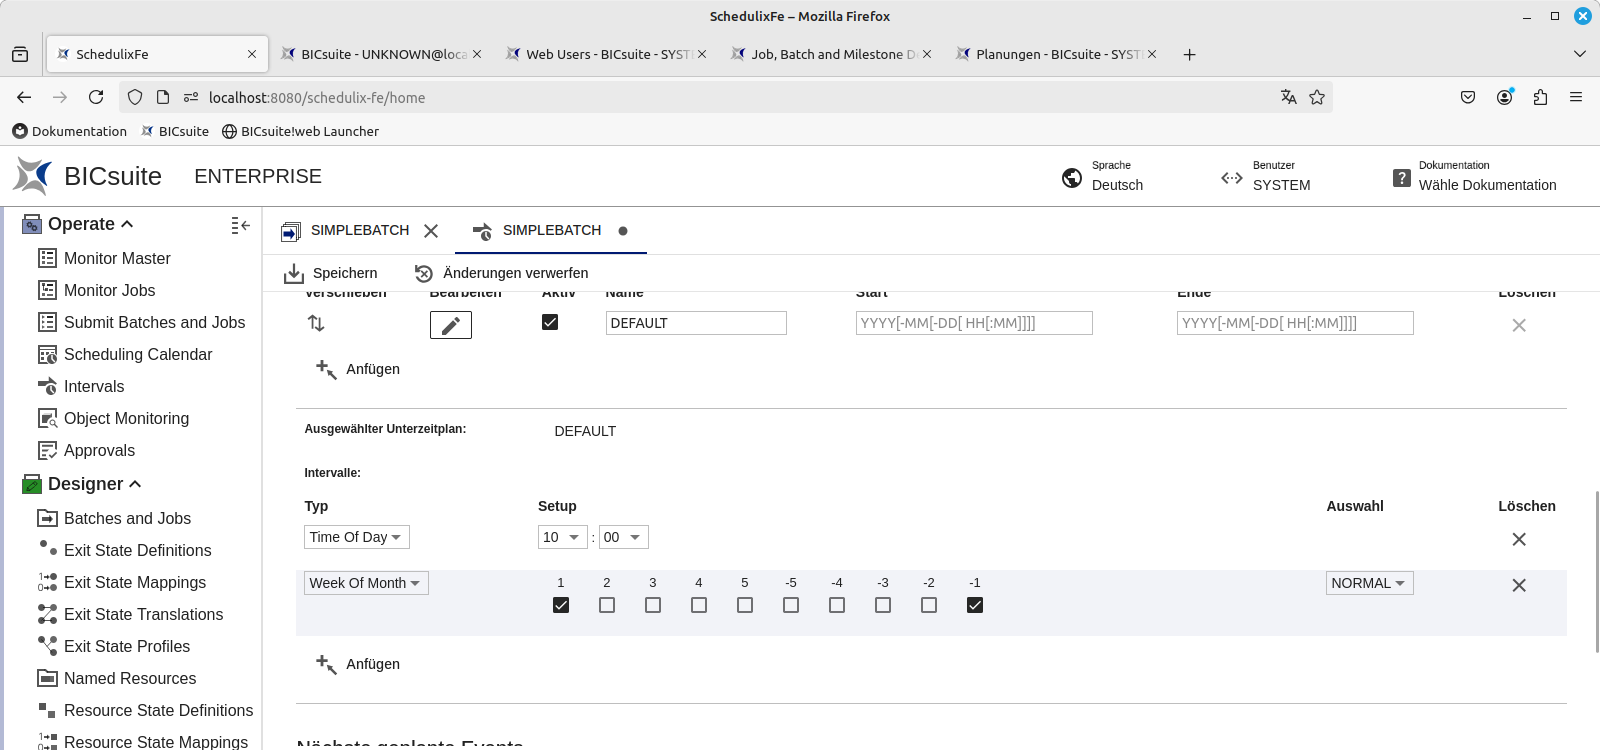Open the NORMAL selection dropdown

(1369, 583)
